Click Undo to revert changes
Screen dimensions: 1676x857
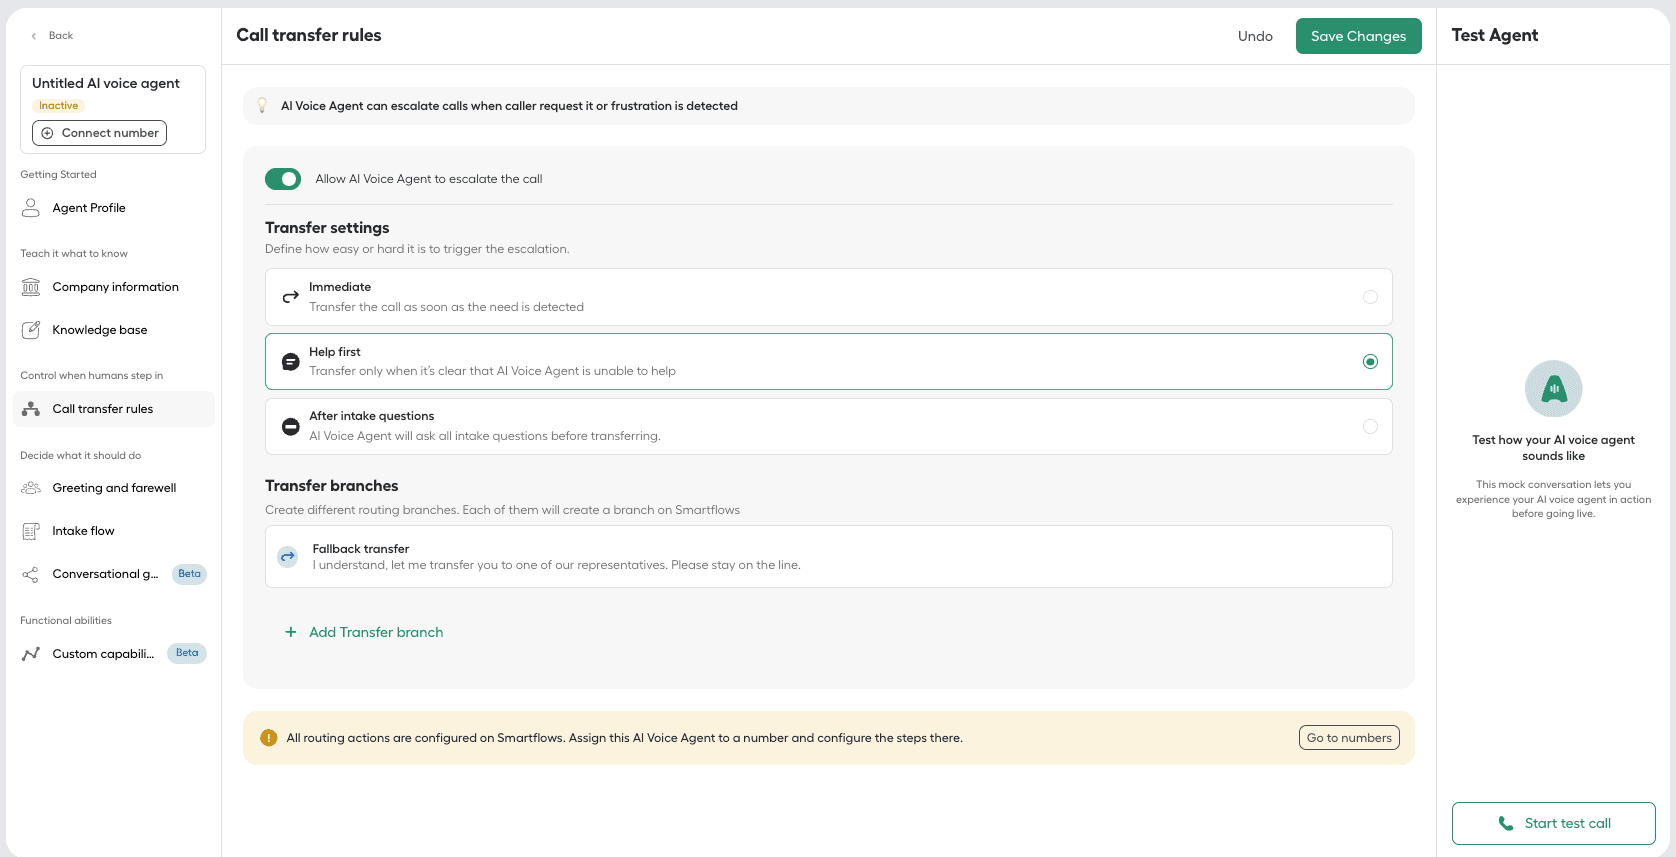coord(1255,36)
